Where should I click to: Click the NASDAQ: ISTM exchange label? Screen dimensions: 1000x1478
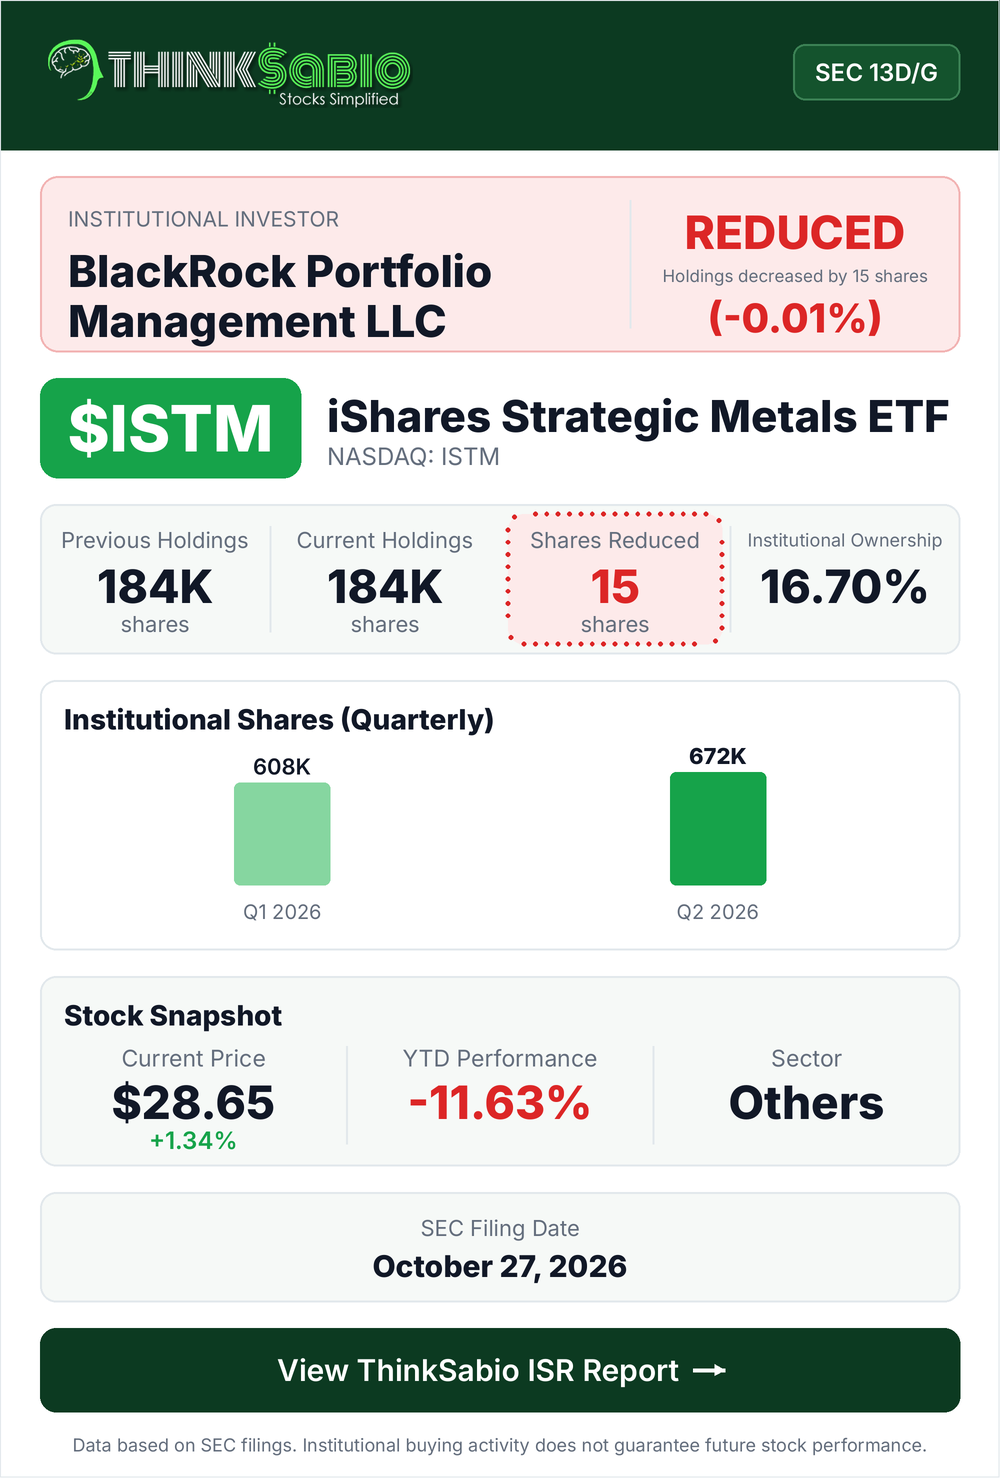click(x=414, y=457)
